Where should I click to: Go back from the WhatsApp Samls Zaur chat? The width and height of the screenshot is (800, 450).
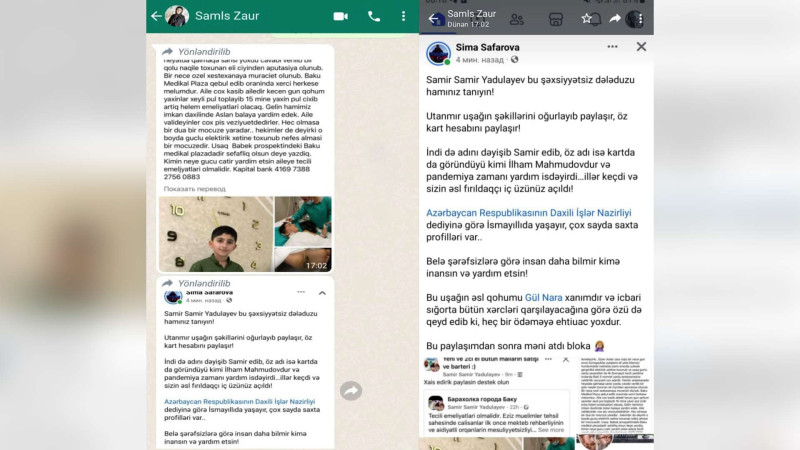click(156, 16)
